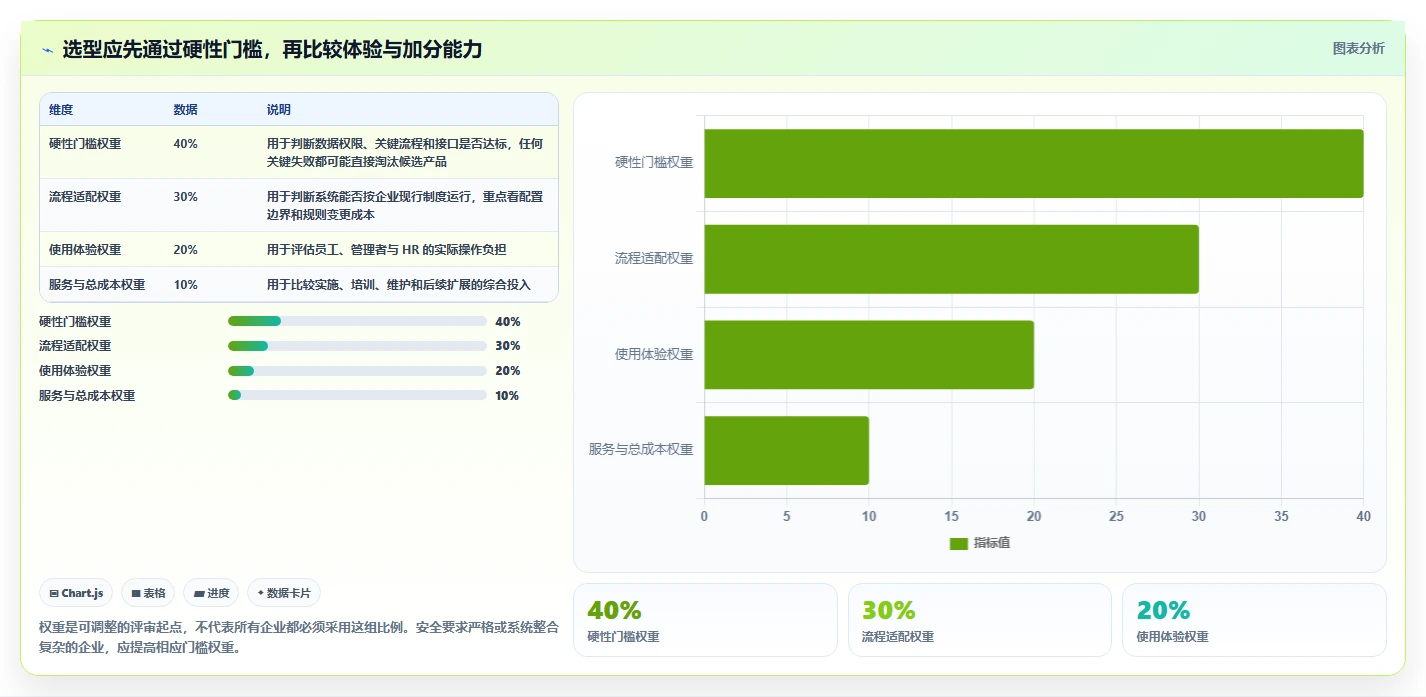
Task: Click the 说明 column header
Action: (279, 110)
